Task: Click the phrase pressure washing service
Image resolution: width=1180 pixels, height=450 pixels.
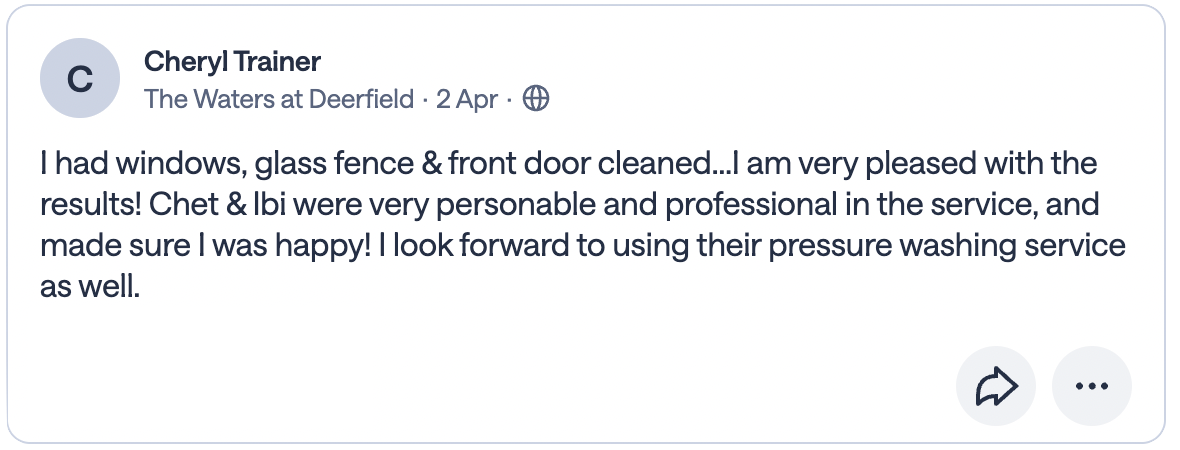Action: pos(947,246)
